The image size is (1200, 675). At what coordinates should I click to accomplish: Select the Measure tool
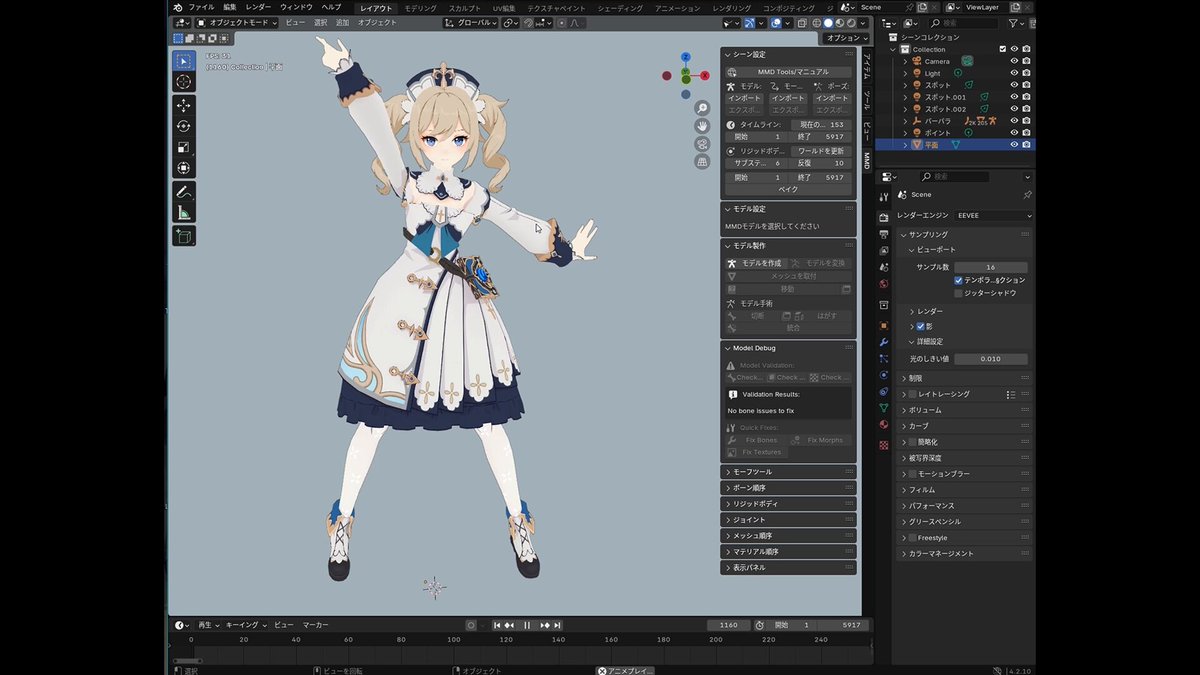tap(184, 212)
